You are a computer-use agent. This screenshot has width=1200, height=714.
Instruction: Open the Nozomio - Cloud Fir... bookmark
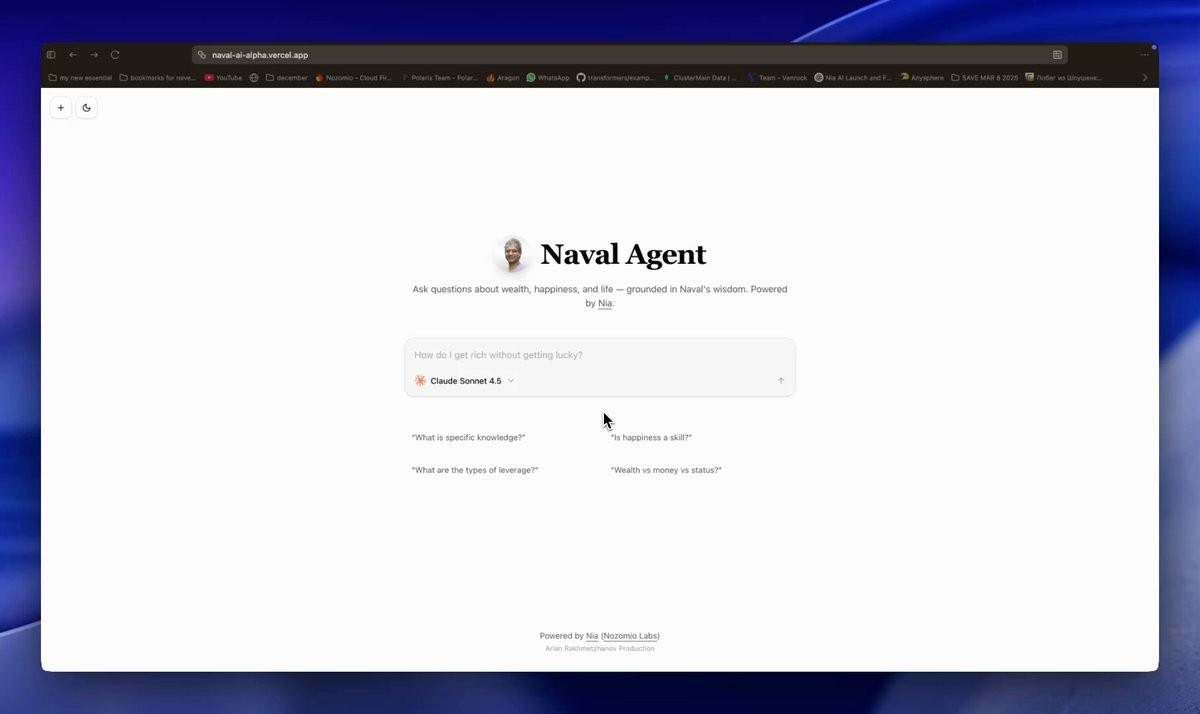point(353,77)
